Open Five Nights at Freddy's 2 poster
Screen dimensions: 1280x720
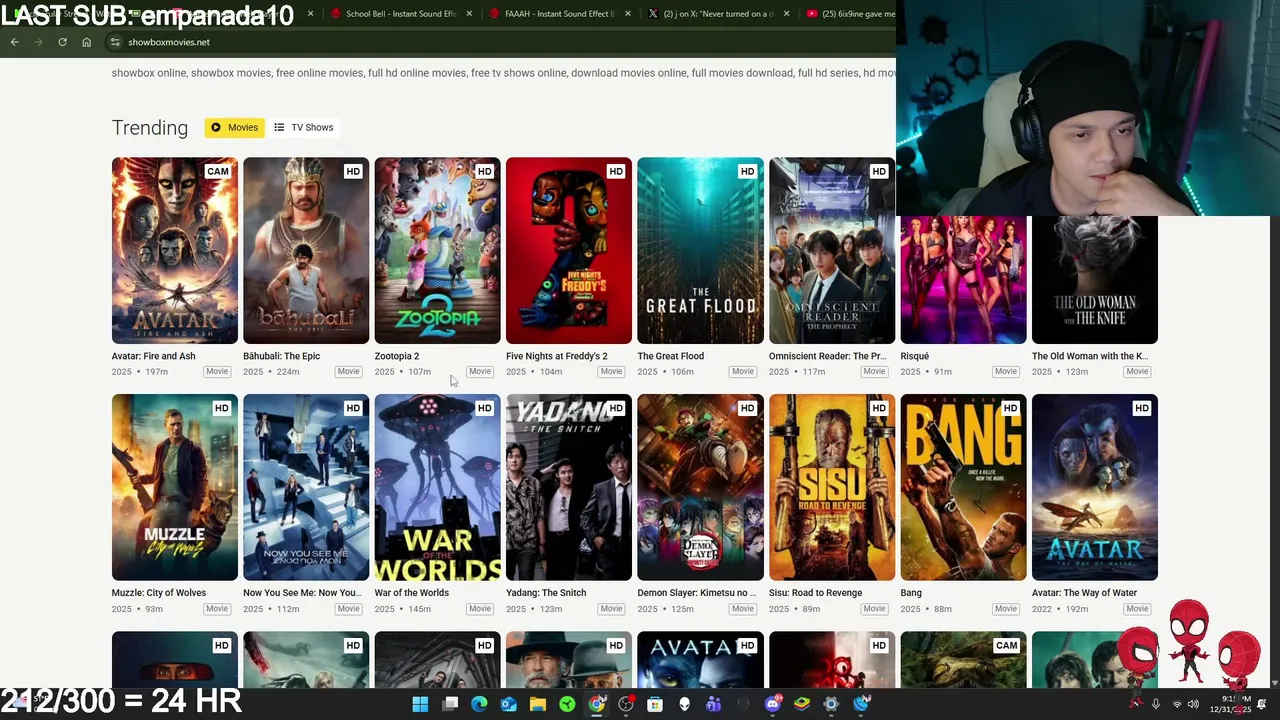pyautogui.click(x=569, y=250)
